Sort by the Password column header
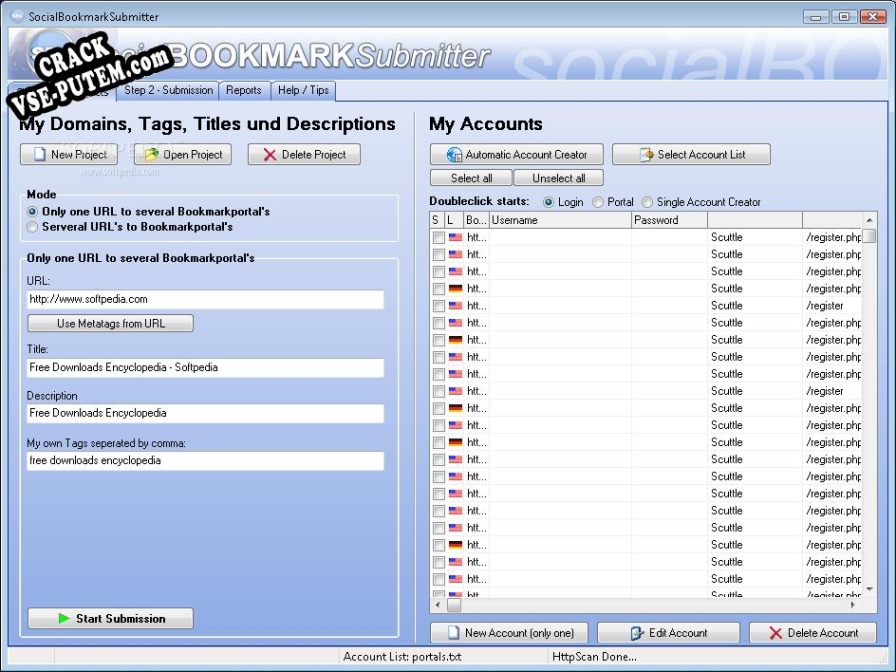 point(669,220)
